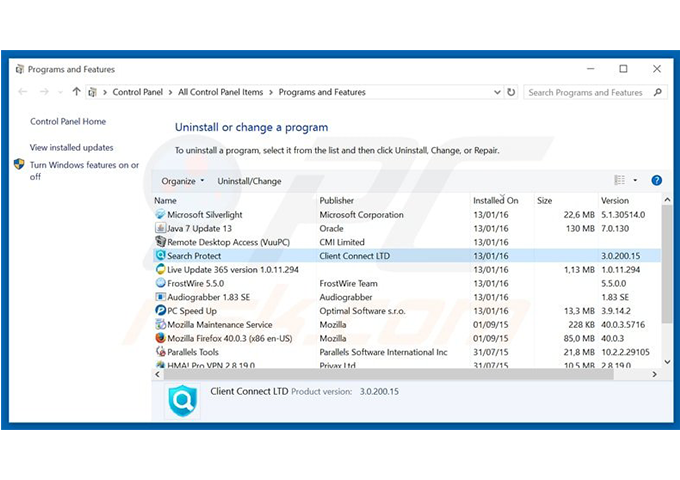Open Turn Windows features on or off
Image resolution: width=680 pixels, height=480 pixels.
pos(85,170)
